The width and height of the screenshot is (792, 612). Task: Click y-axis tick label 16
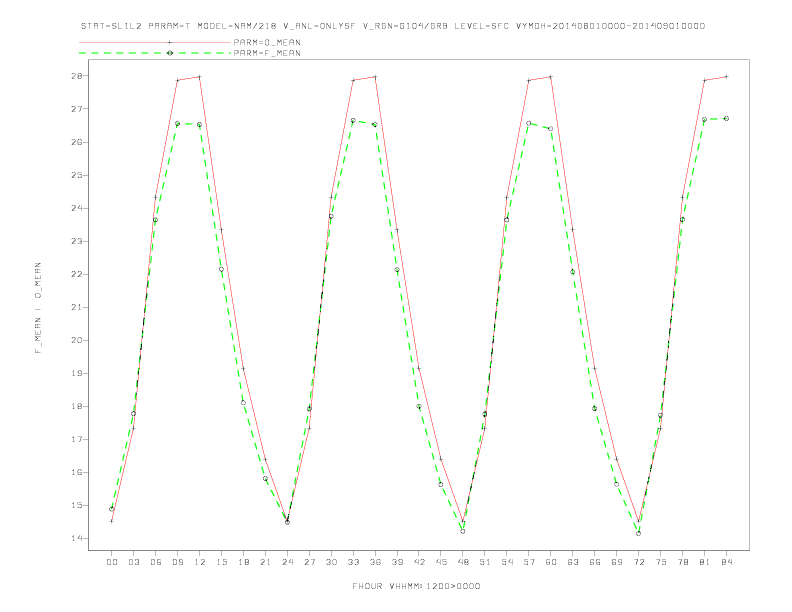click(x=76, y=472)
